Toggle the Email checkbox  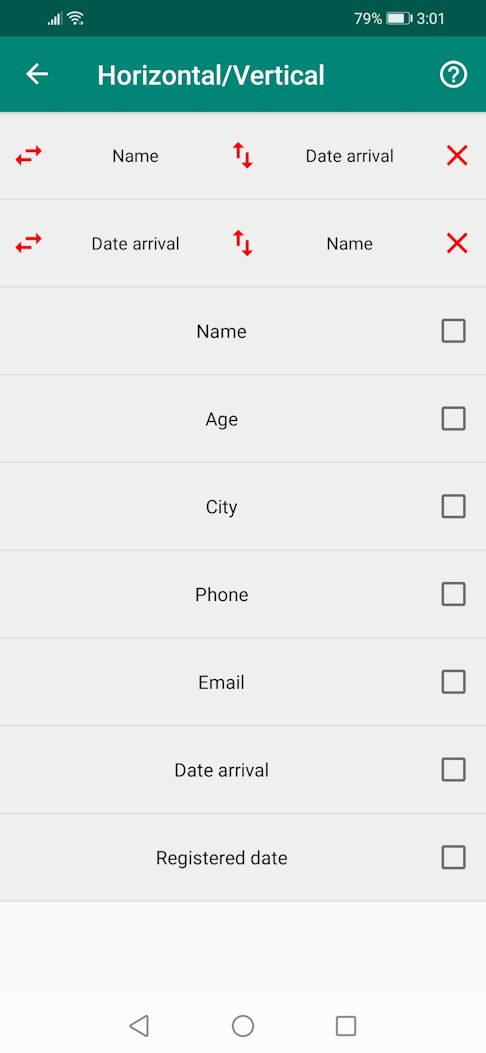[x=453, y=682]
